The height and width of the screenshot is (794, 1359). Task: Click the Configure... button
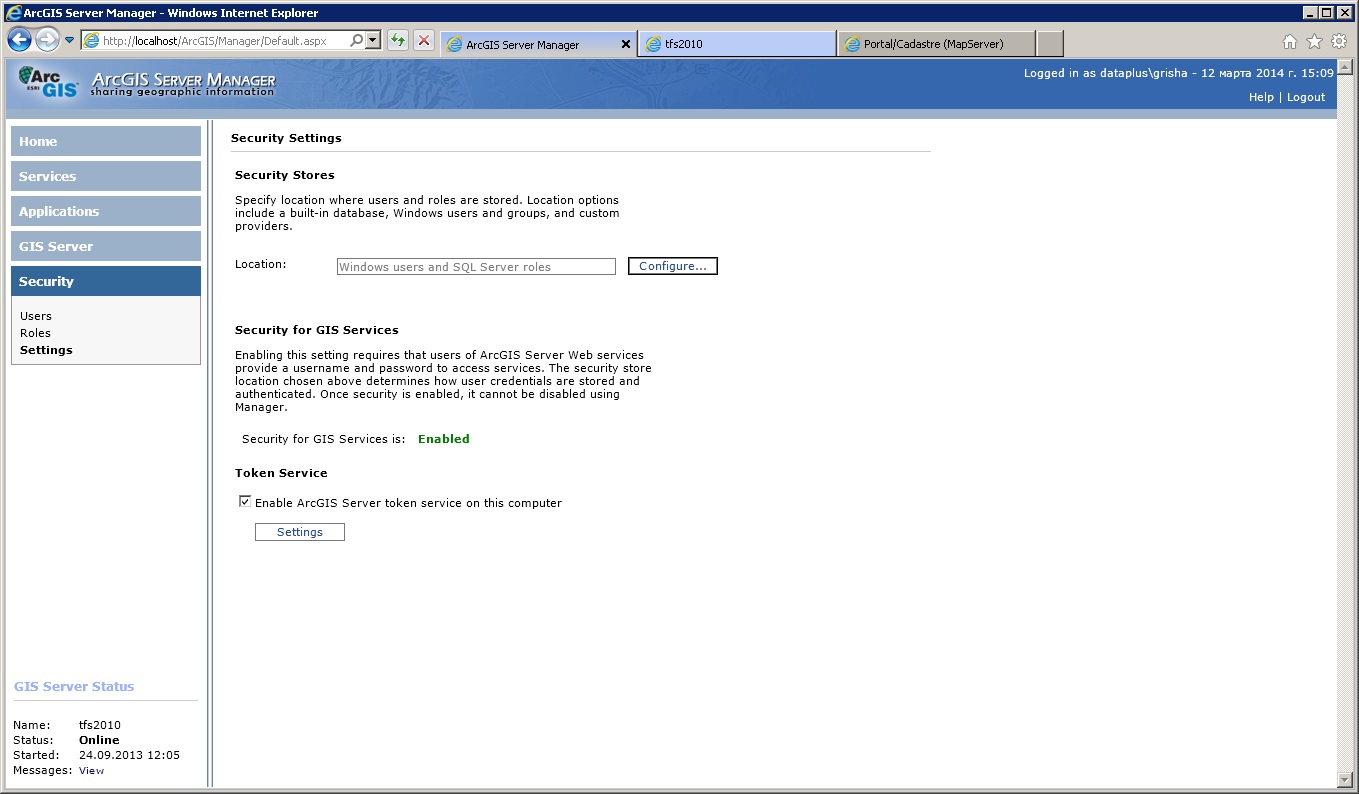[x=673, y=266]
